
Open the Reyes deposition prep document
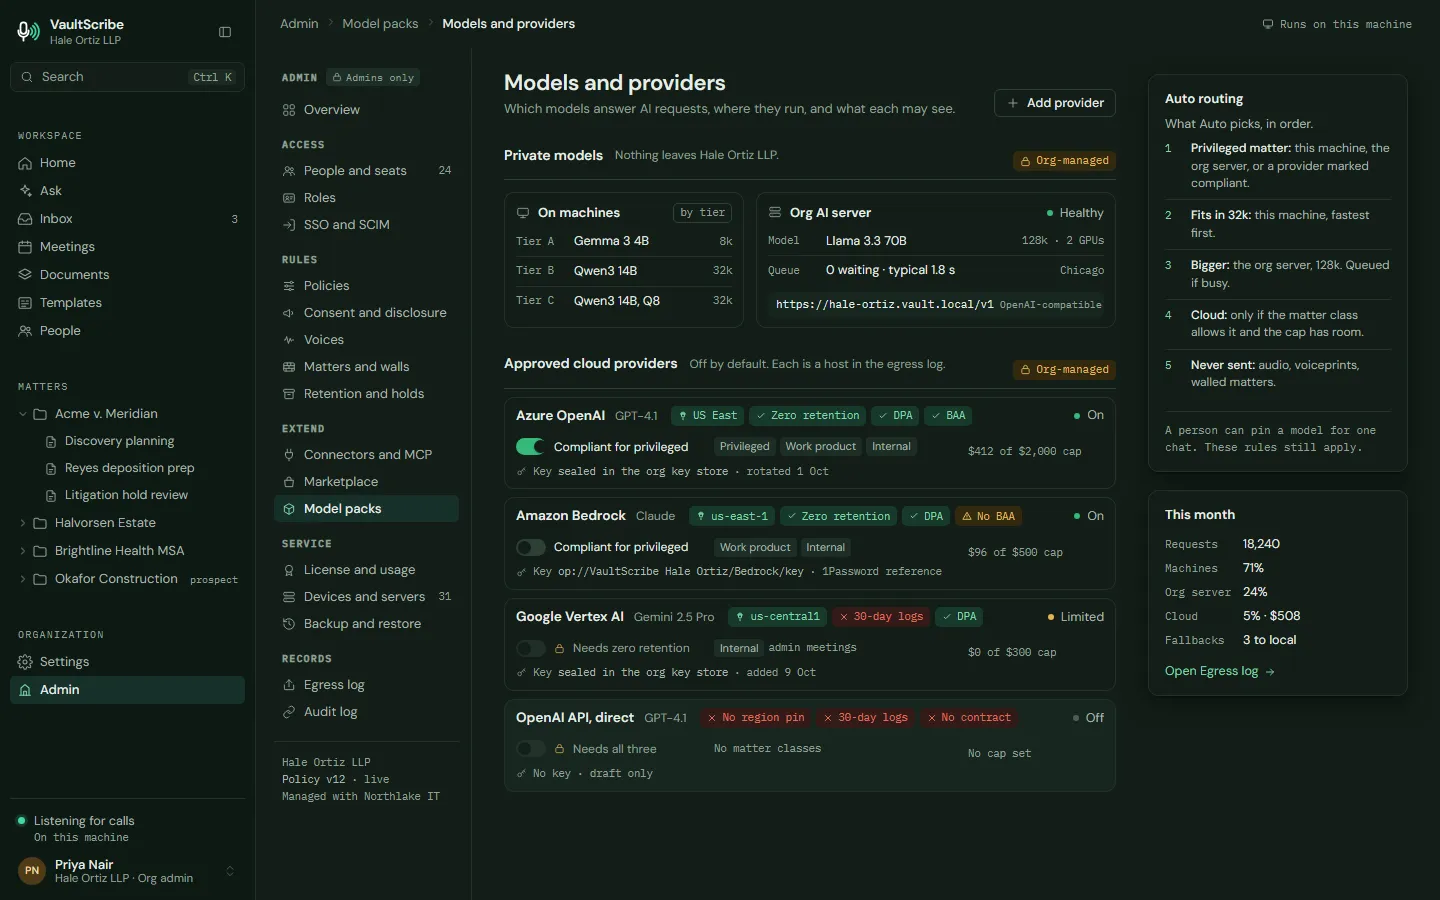[x=128, y=468]
